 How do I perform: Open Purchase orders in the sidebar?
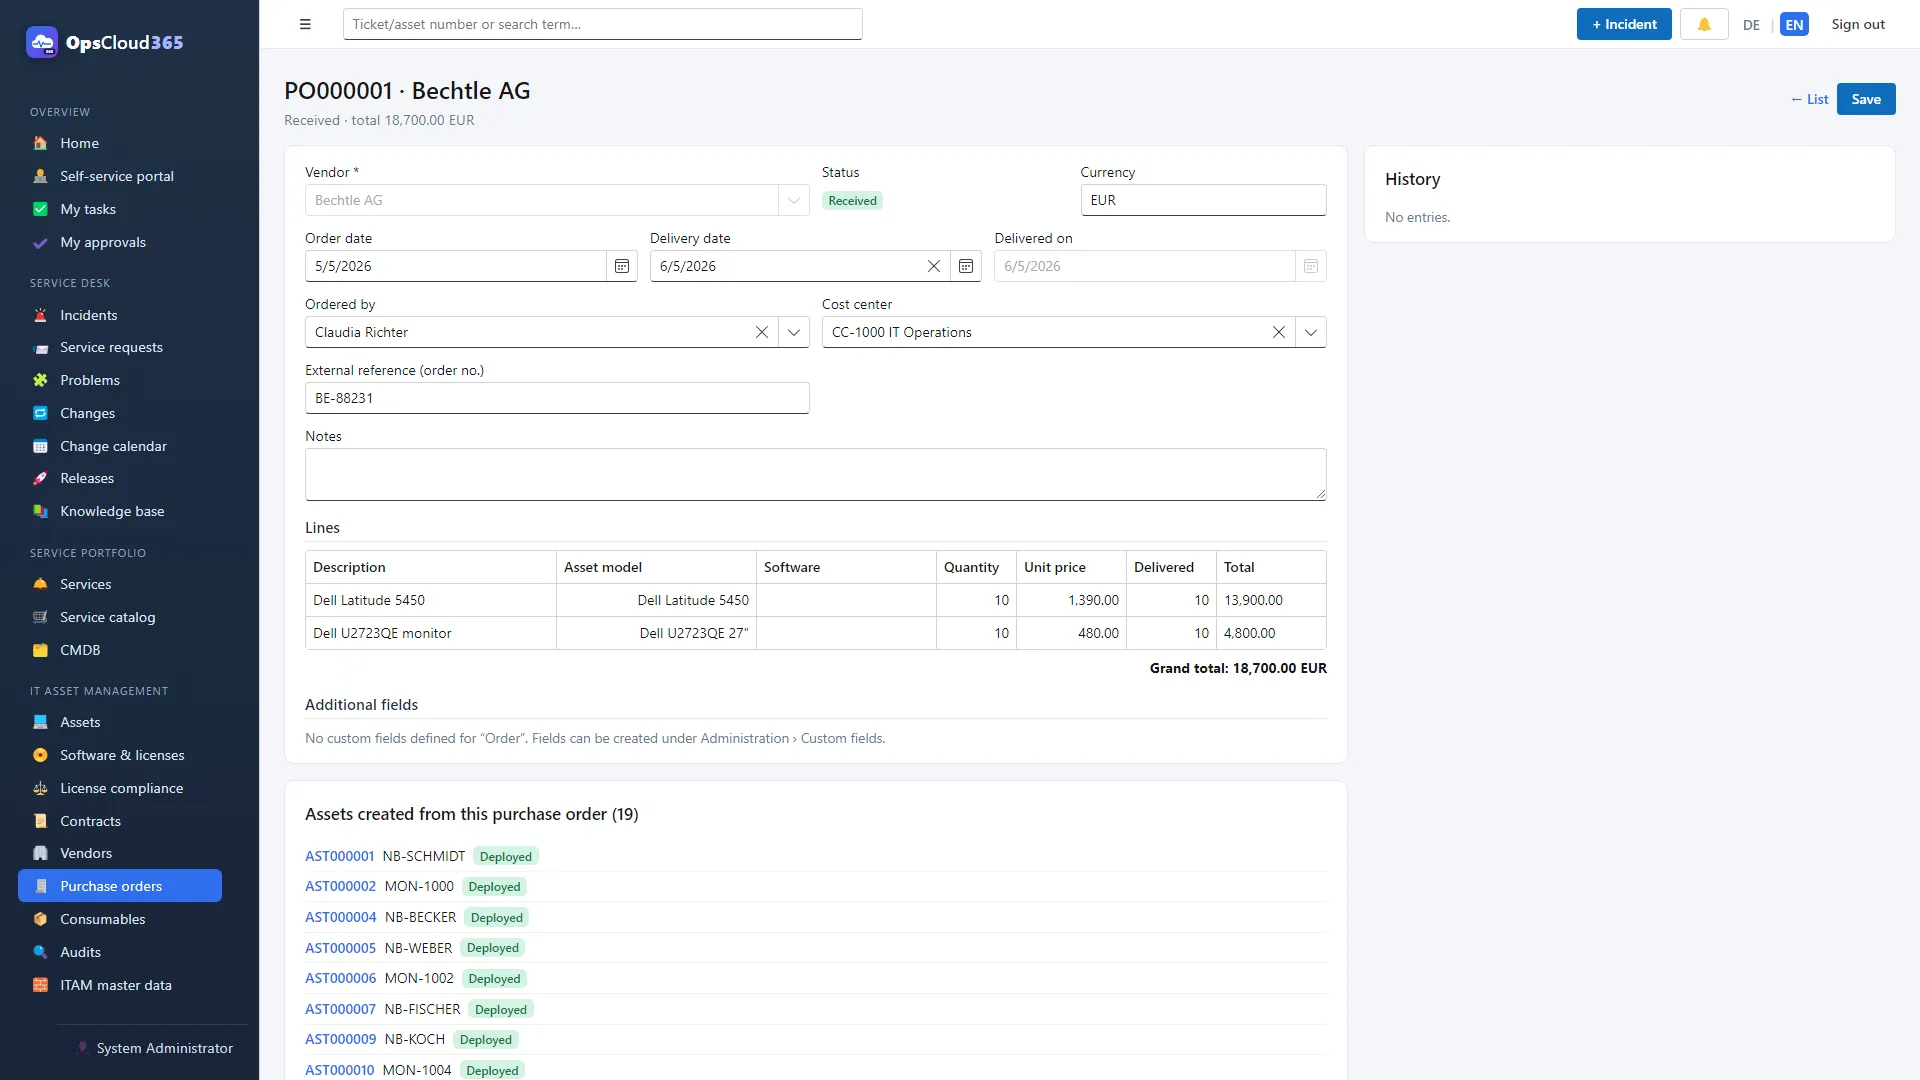120,886
